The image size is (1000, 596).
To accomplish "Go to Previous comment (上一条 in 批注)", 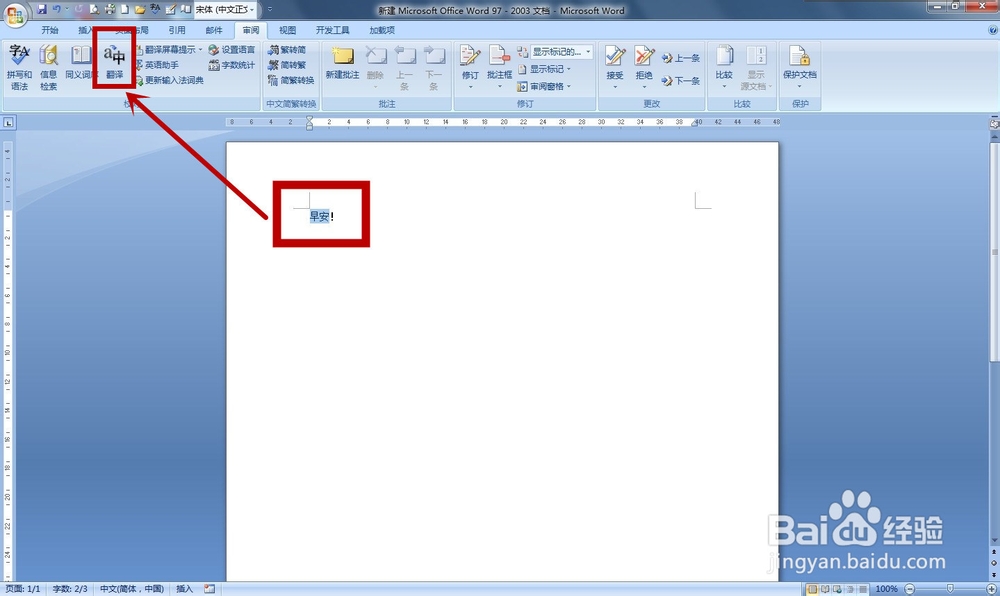I will click(405, 68).
